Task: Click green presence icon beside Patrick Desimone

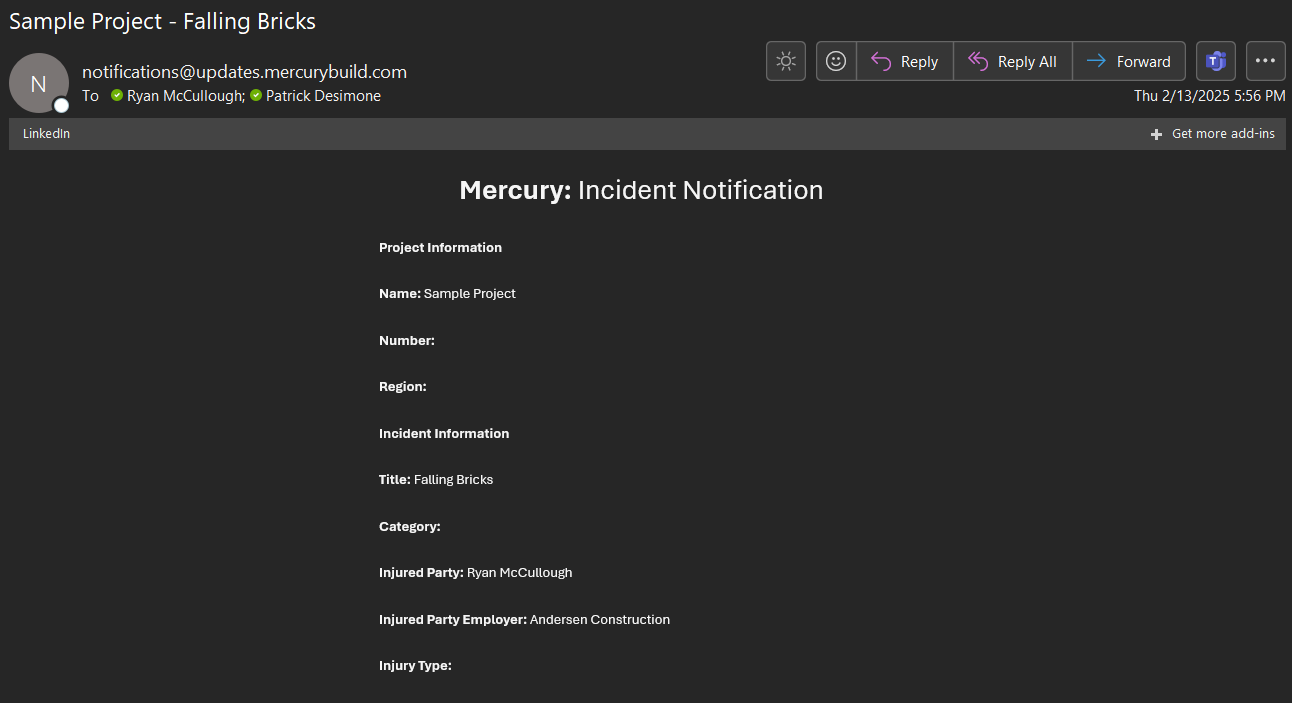Action: coord(256,96)
